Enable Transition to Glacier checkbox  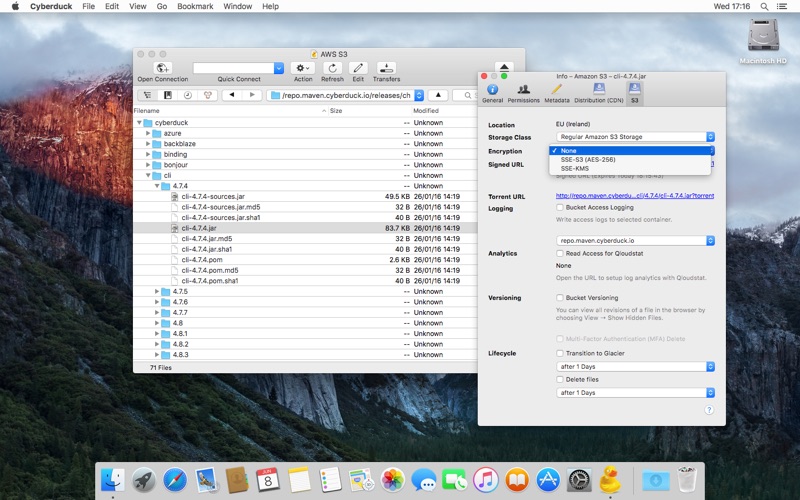coord(560,353)
